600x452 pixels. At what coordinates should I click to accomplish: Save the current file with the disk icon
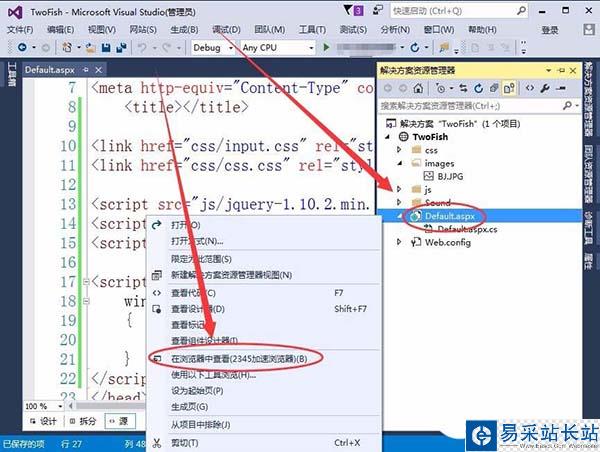(106, 47)
